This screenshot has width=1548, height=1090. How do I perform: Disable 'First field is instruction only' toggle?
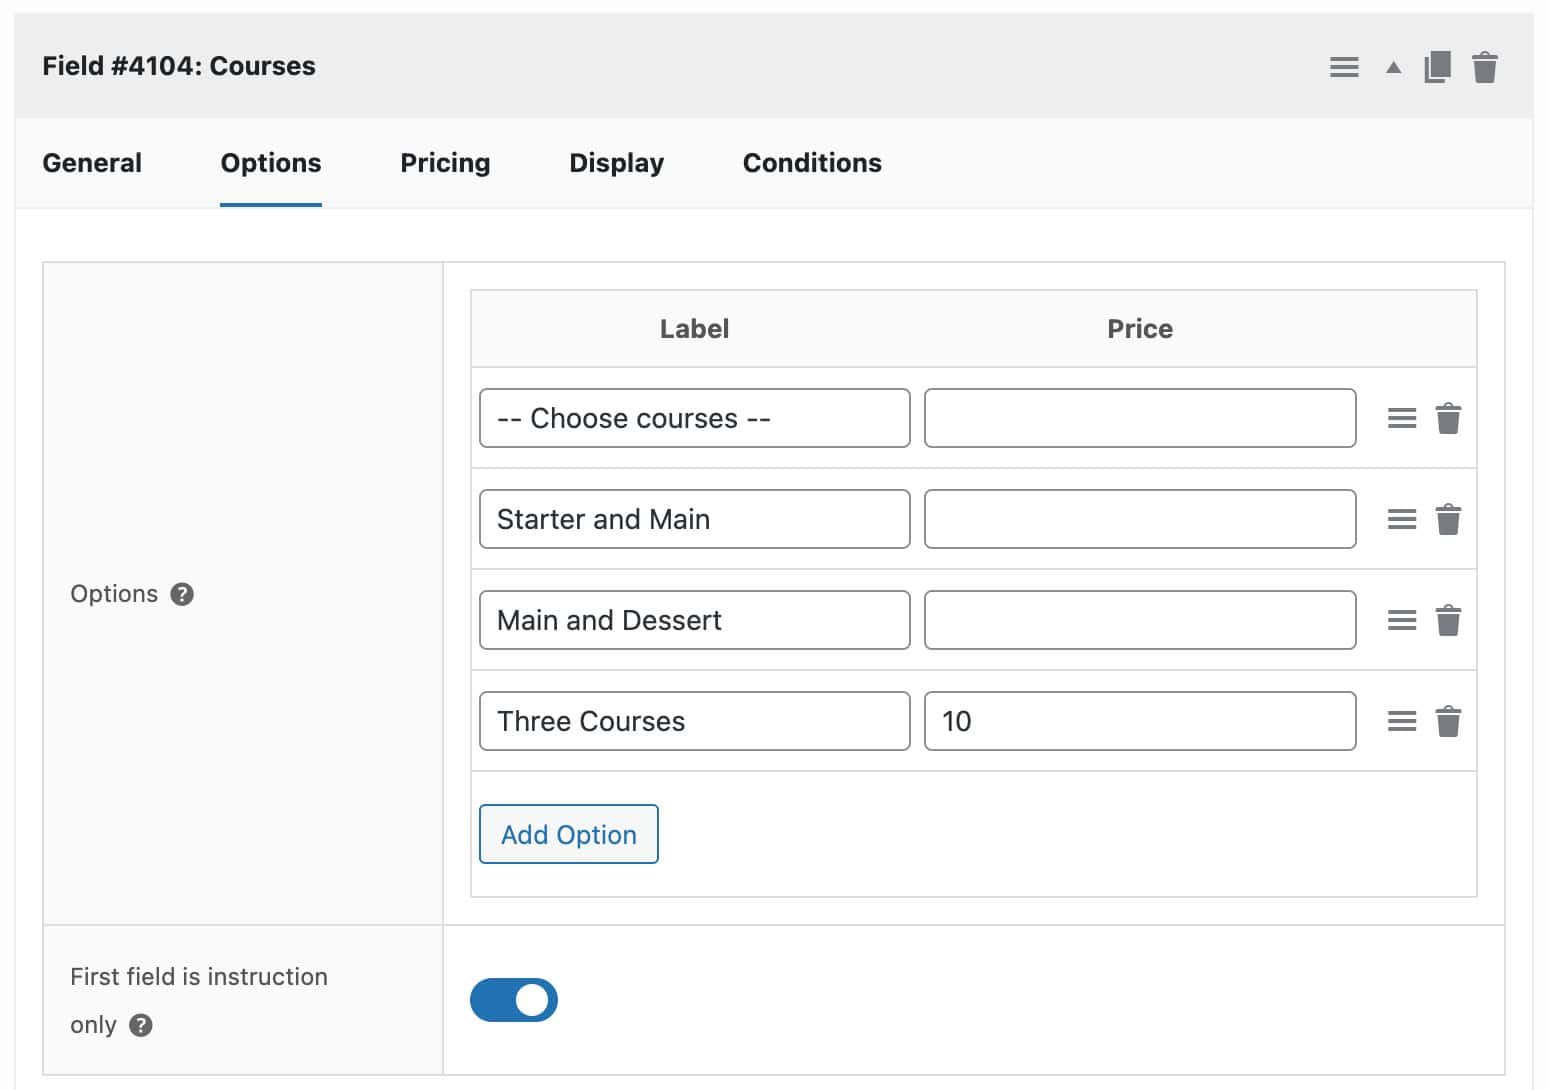coord(514,1000)
